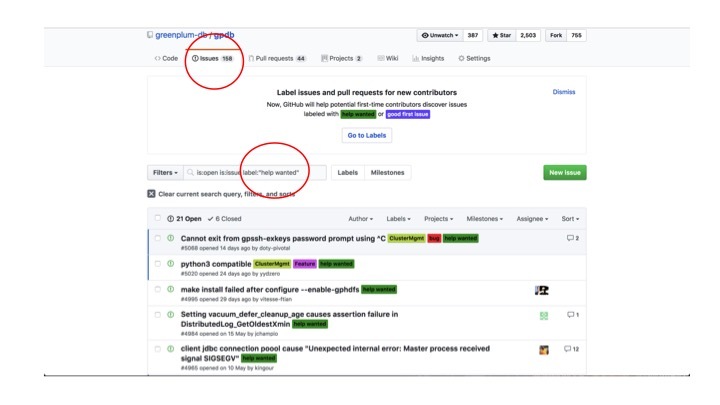Expand the Labels filter dropdown in list header
720x405 pixels.
(398, 219)
